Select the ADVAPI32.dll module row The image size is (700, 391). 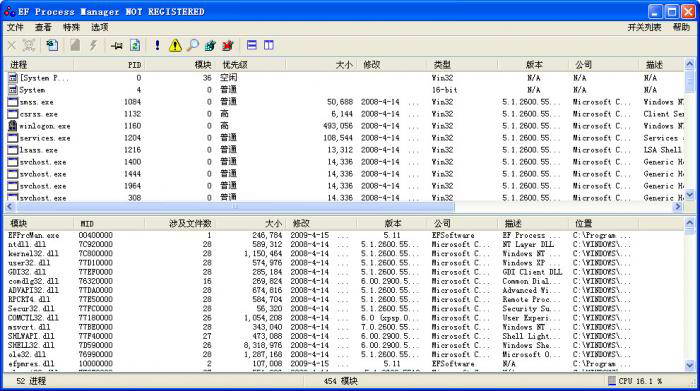[344, 290]
